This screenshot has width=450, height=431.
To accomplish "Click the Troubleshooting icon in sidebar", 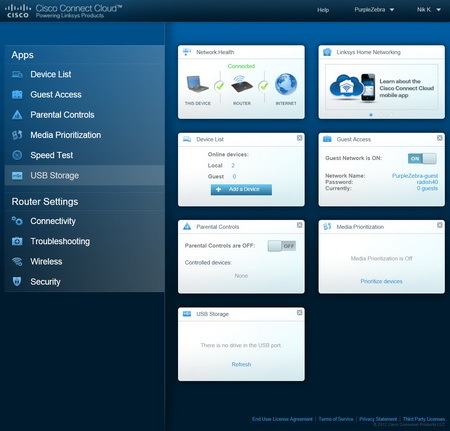I will coord(17,241).
